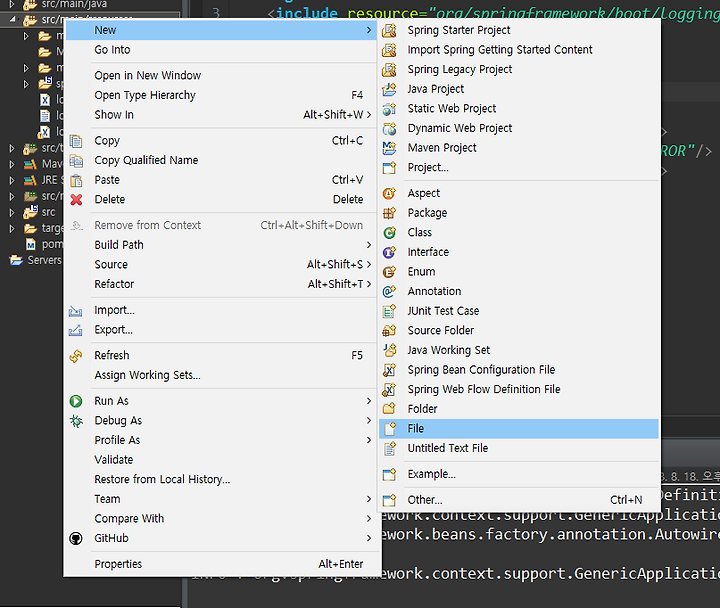The width and height of the screenshot is (720, 608).
Task: Click the Folder icon in submenu
Action: 389,409
